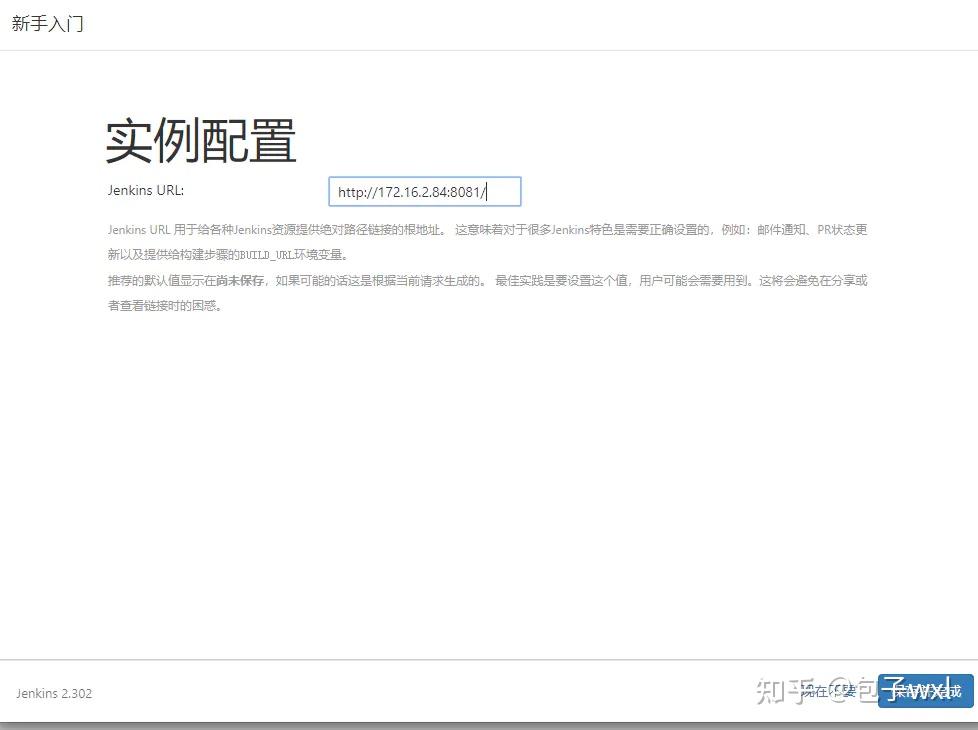This screenshot has width=978, height=730.
Task: Click the 实例配置 page title
Action: pyautogui.click(x=200, y=140)
